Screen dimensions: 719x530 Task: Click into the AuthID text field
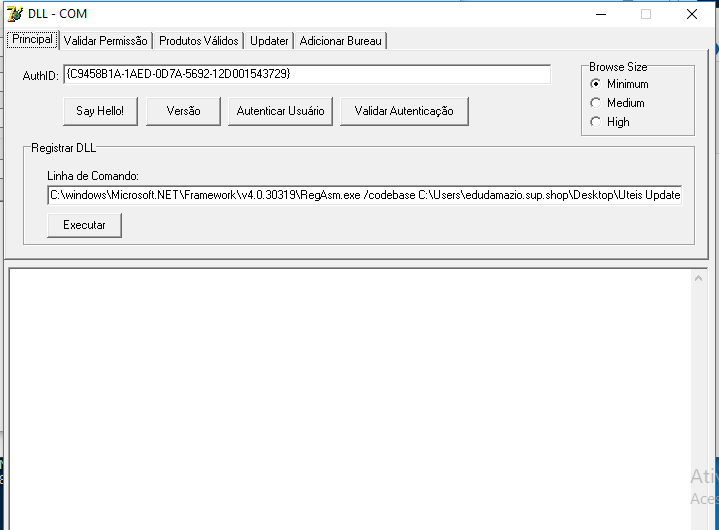(x=306, y=75)
